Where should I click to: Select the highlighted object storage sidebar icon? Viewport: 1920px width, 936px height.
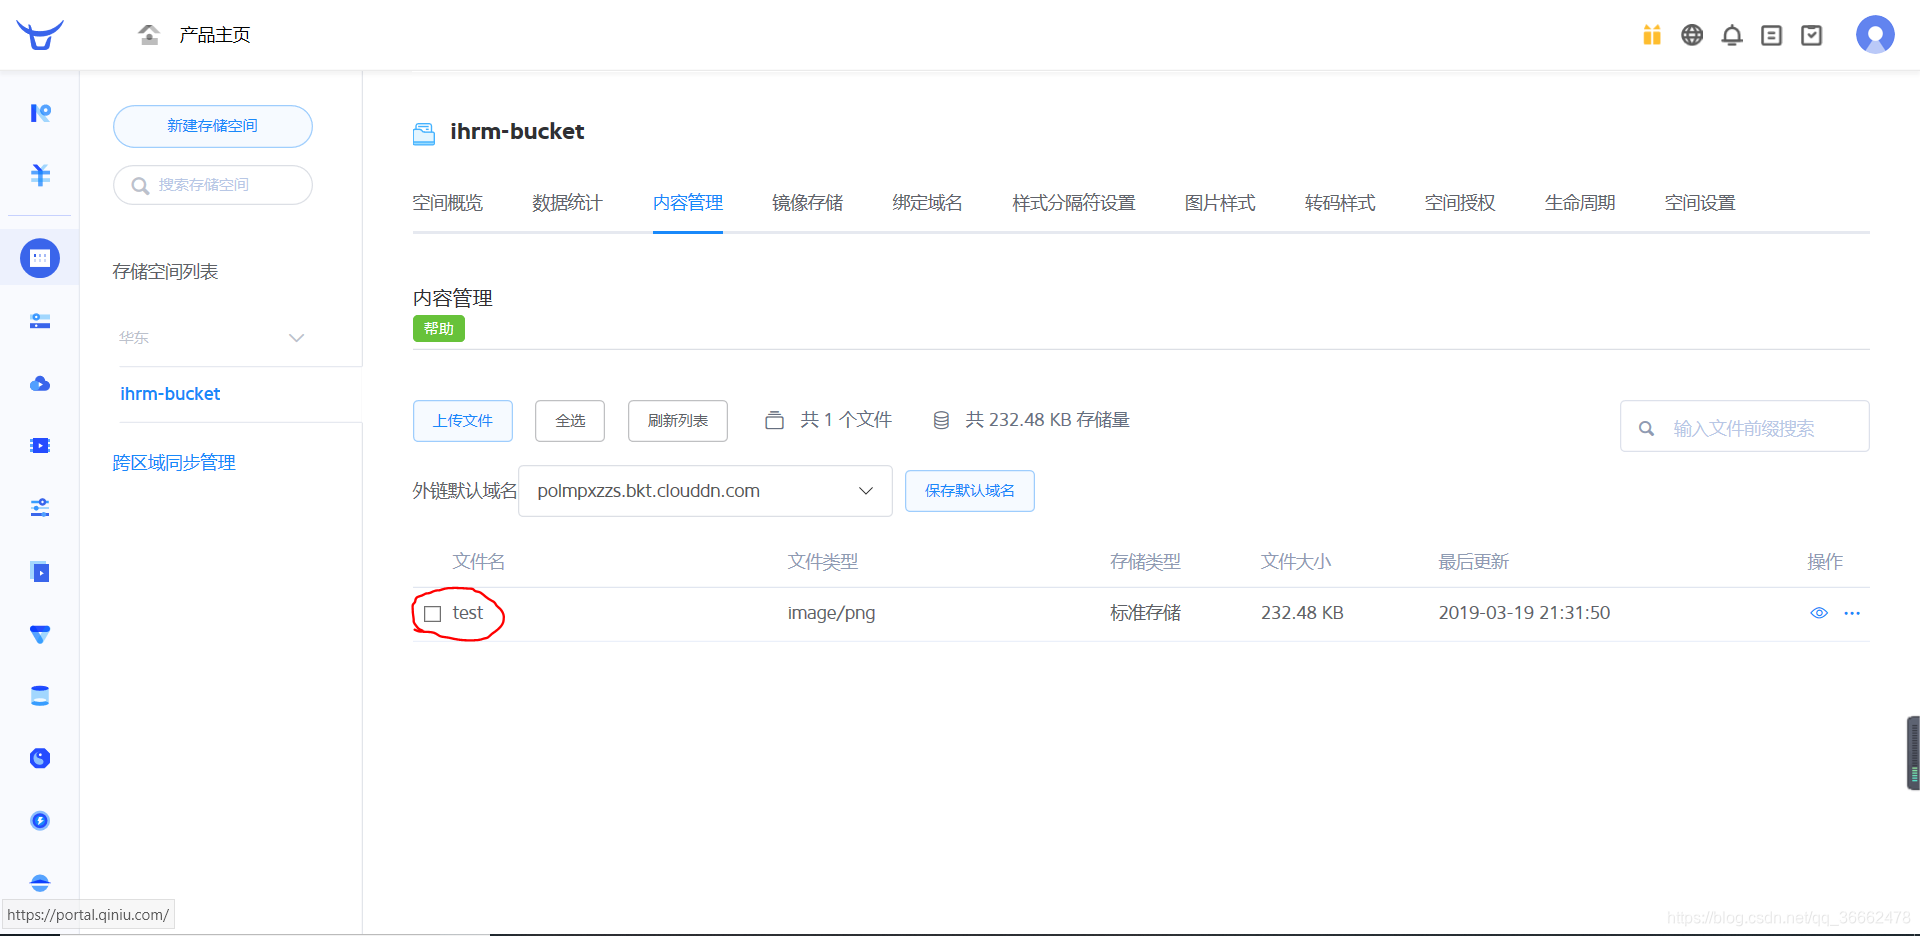40,258
